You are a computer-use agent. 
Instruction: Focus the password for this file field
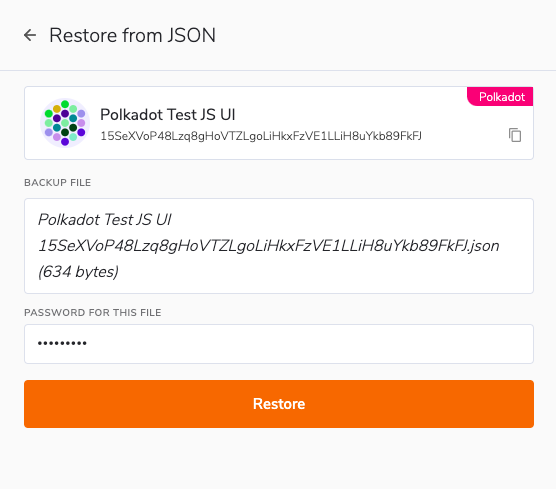tap(279, 344)
